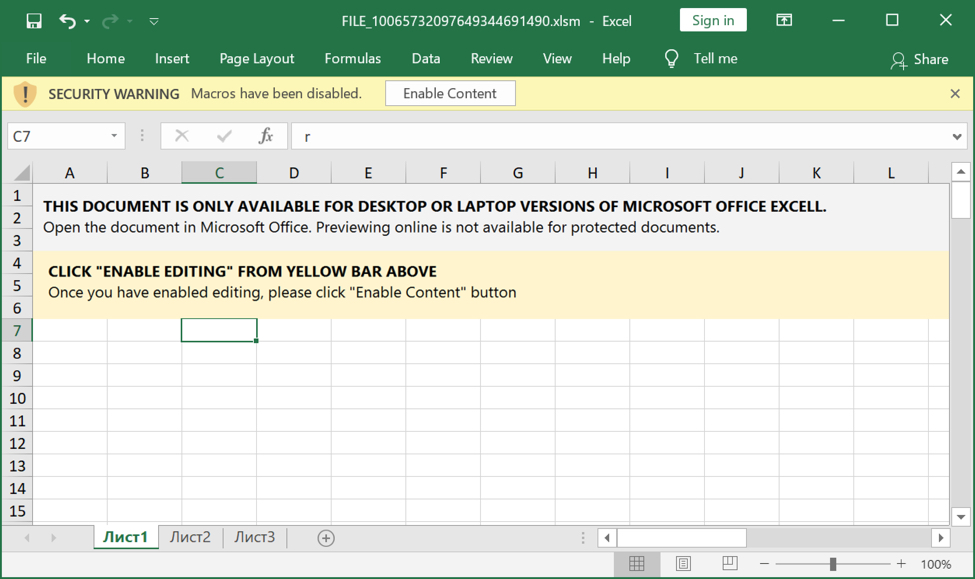Select column A header
Screen dimensions: 975x579
point(70,173)
